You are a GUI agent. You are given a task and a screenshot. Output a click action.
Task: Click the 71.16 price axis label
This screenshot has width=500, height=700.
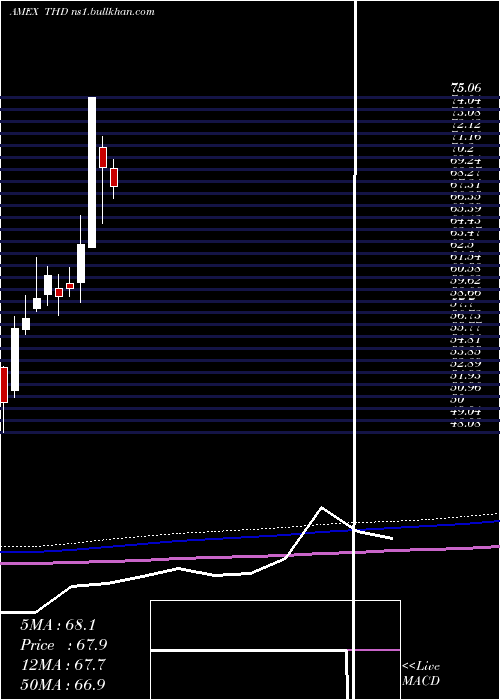(466, 138)
